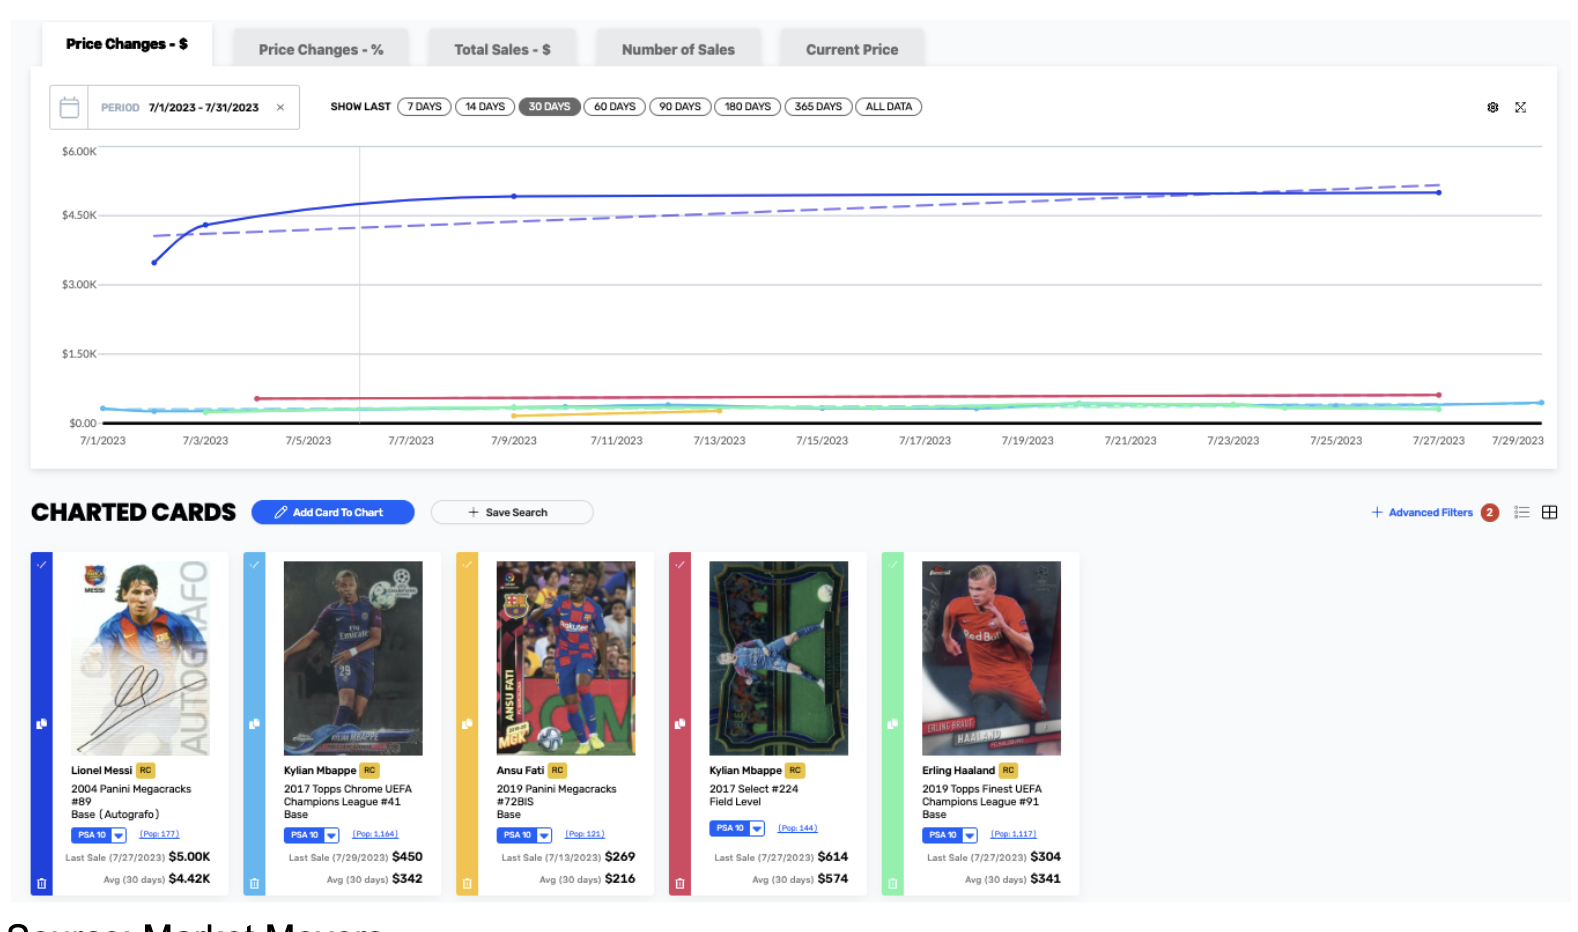Switch to Current Price tab
The width and height of the screenshot is (1578, 932).
pos(852,49)
